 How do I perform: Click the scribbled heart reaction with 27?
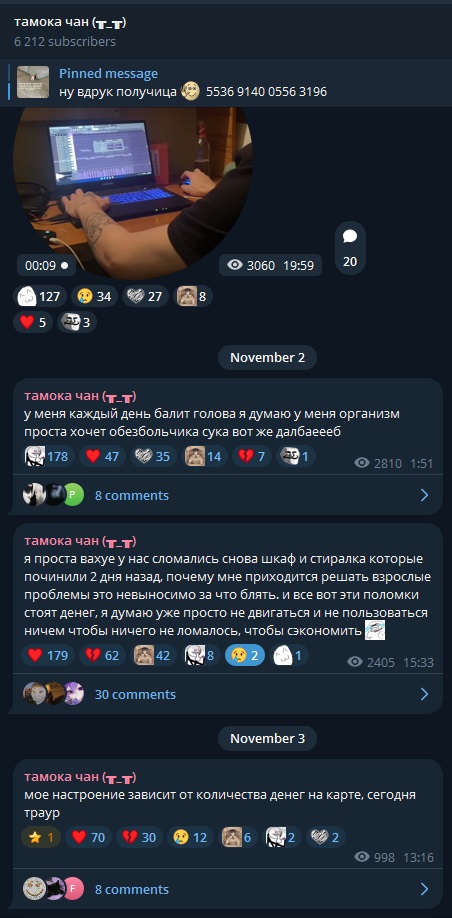pyautogui.click(x=145, y=297)
